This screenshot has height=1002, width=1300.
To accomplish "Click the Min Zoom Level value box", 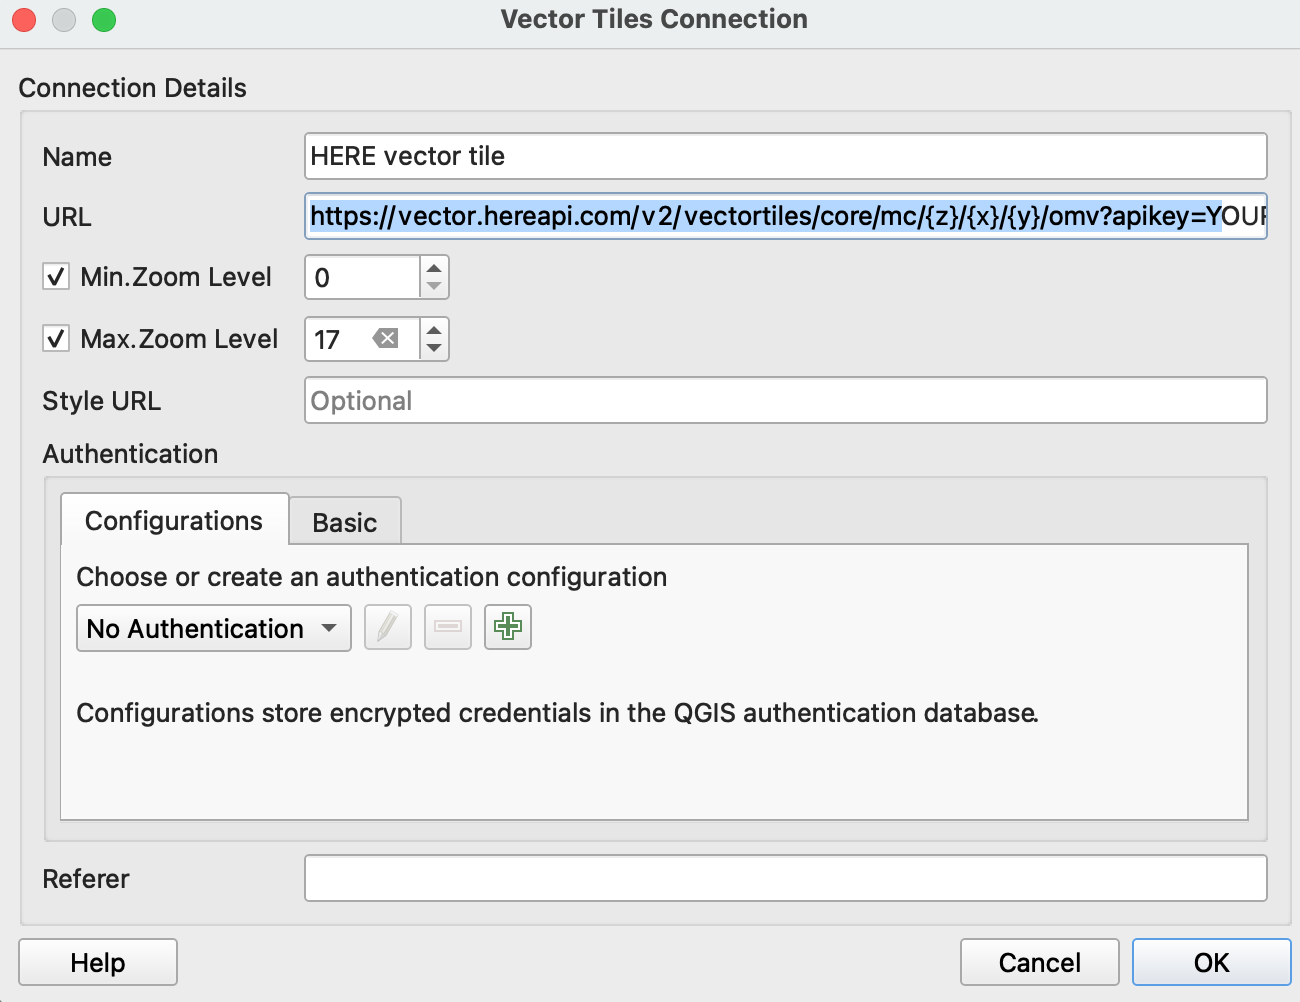I will point(362,277).
